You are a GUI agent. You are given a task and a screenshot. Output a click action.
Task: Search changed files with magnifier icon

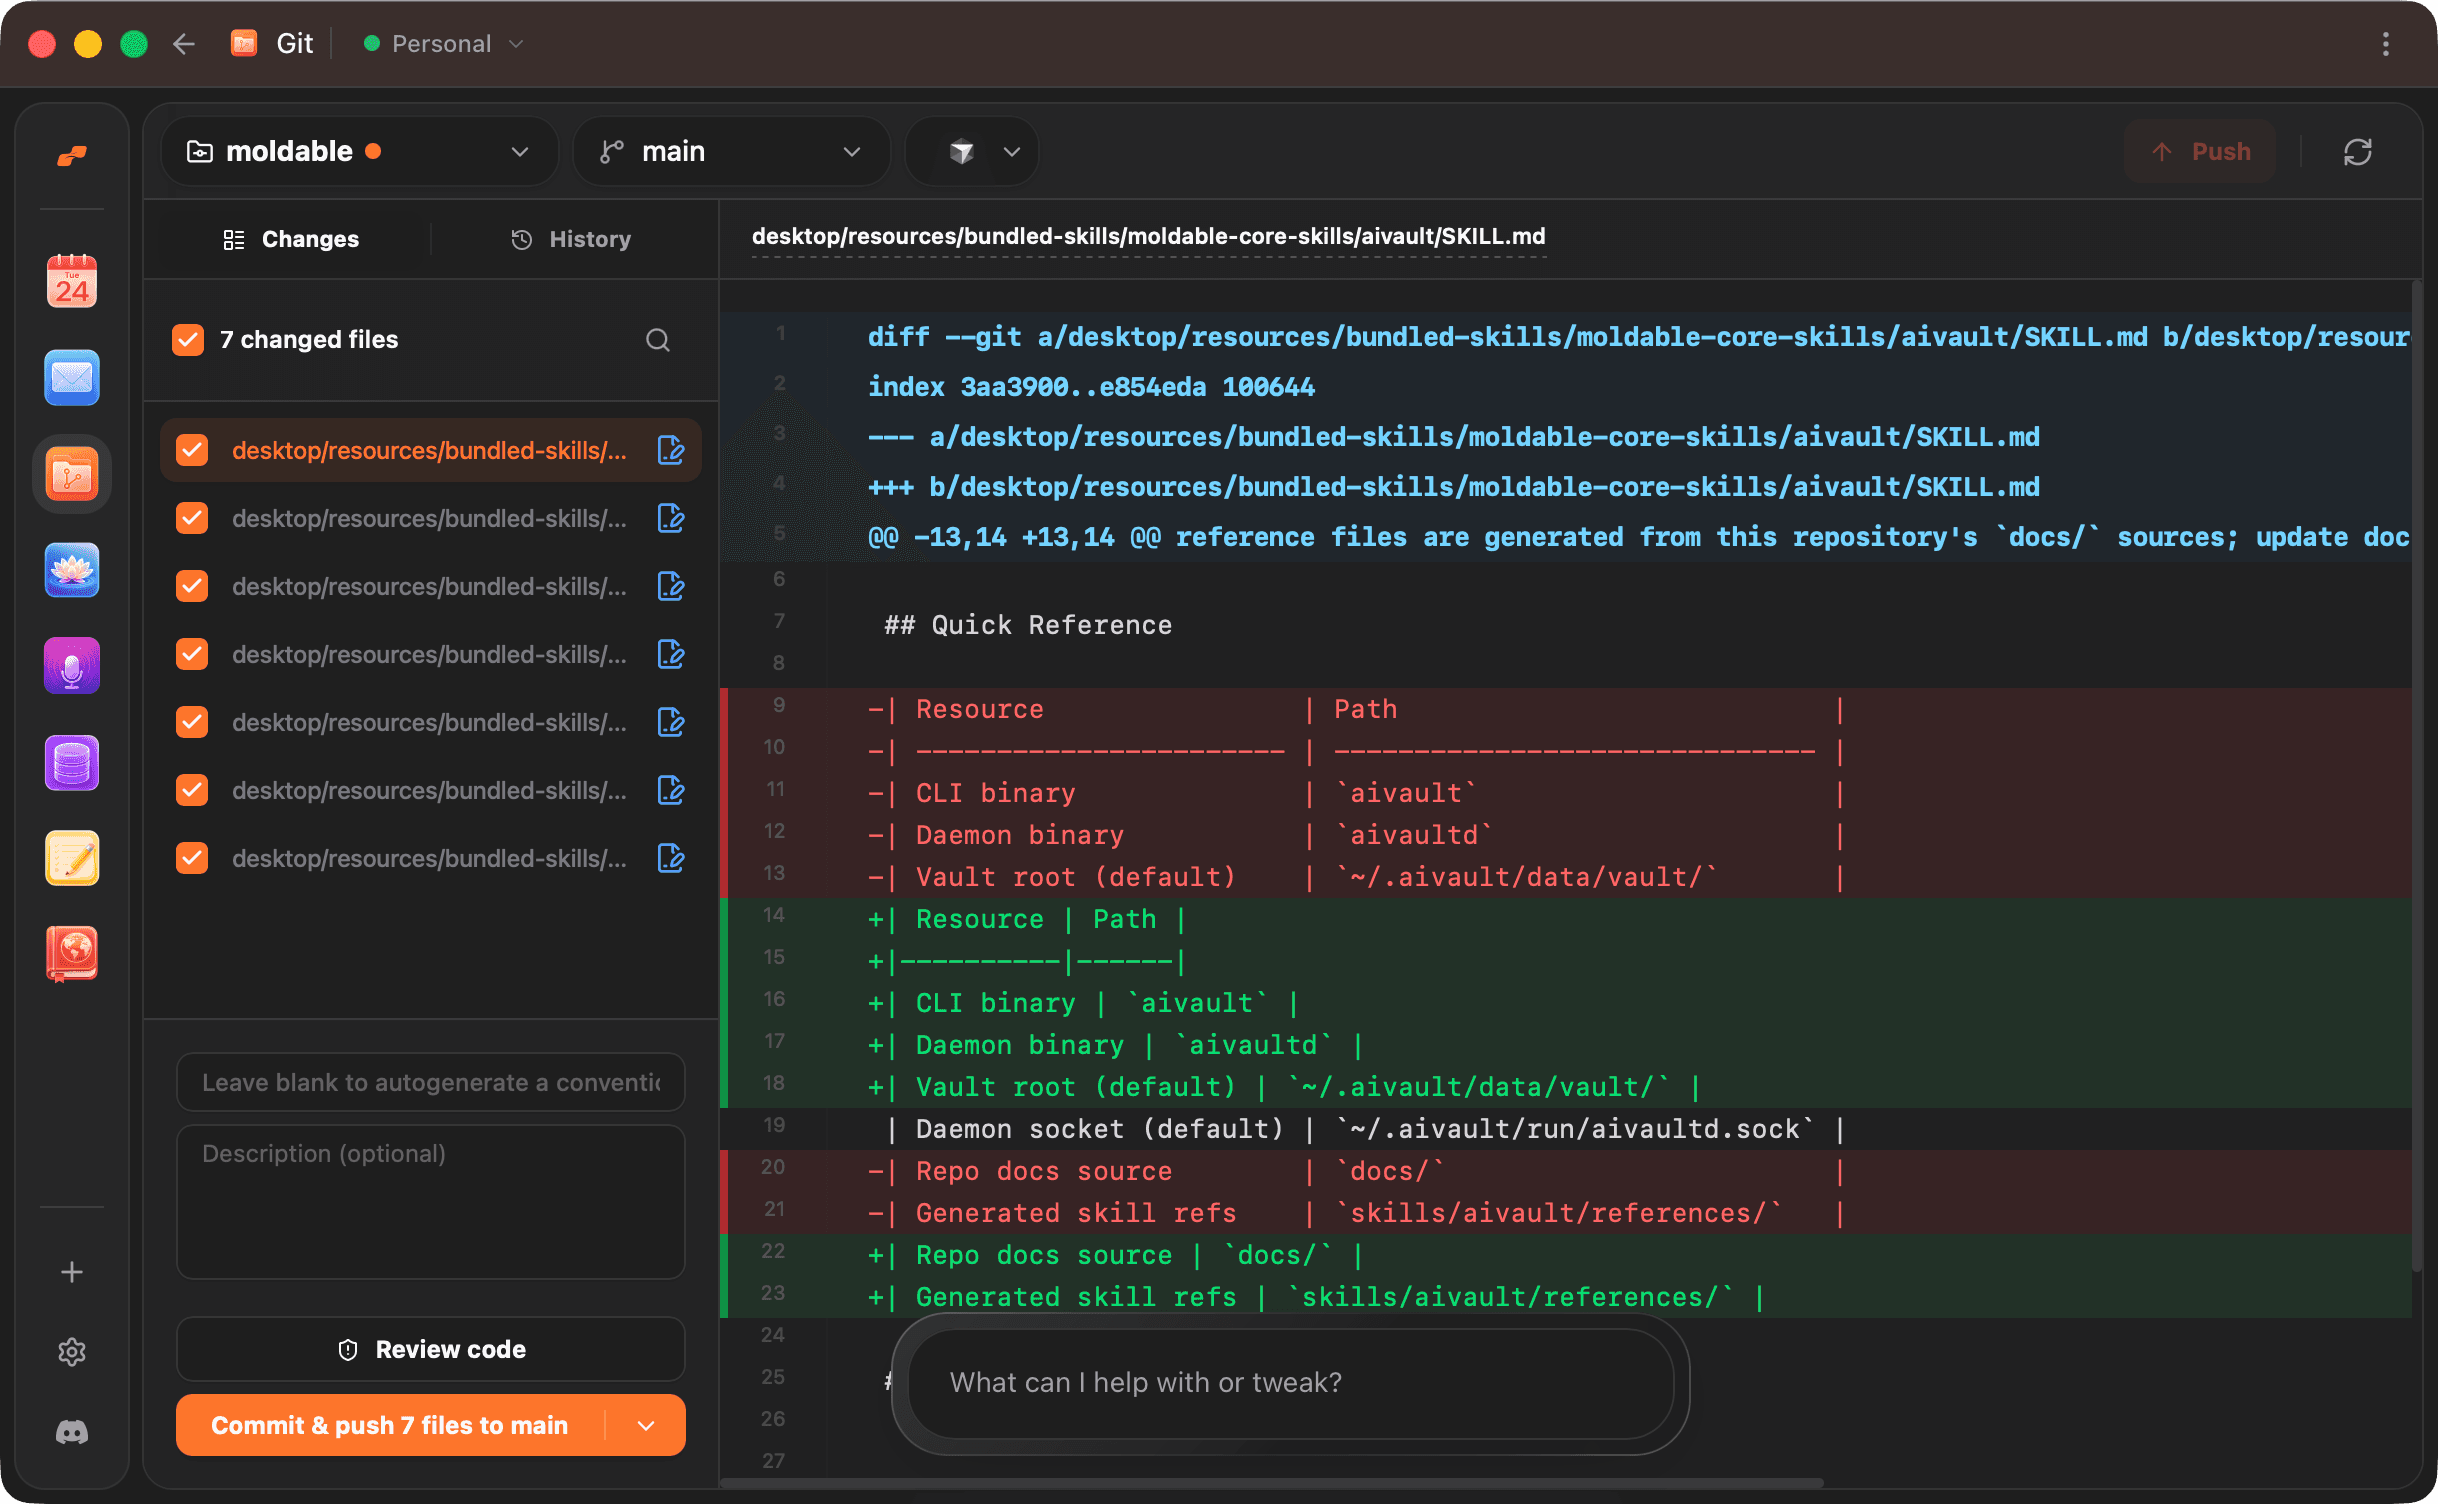tap(657, 340)
